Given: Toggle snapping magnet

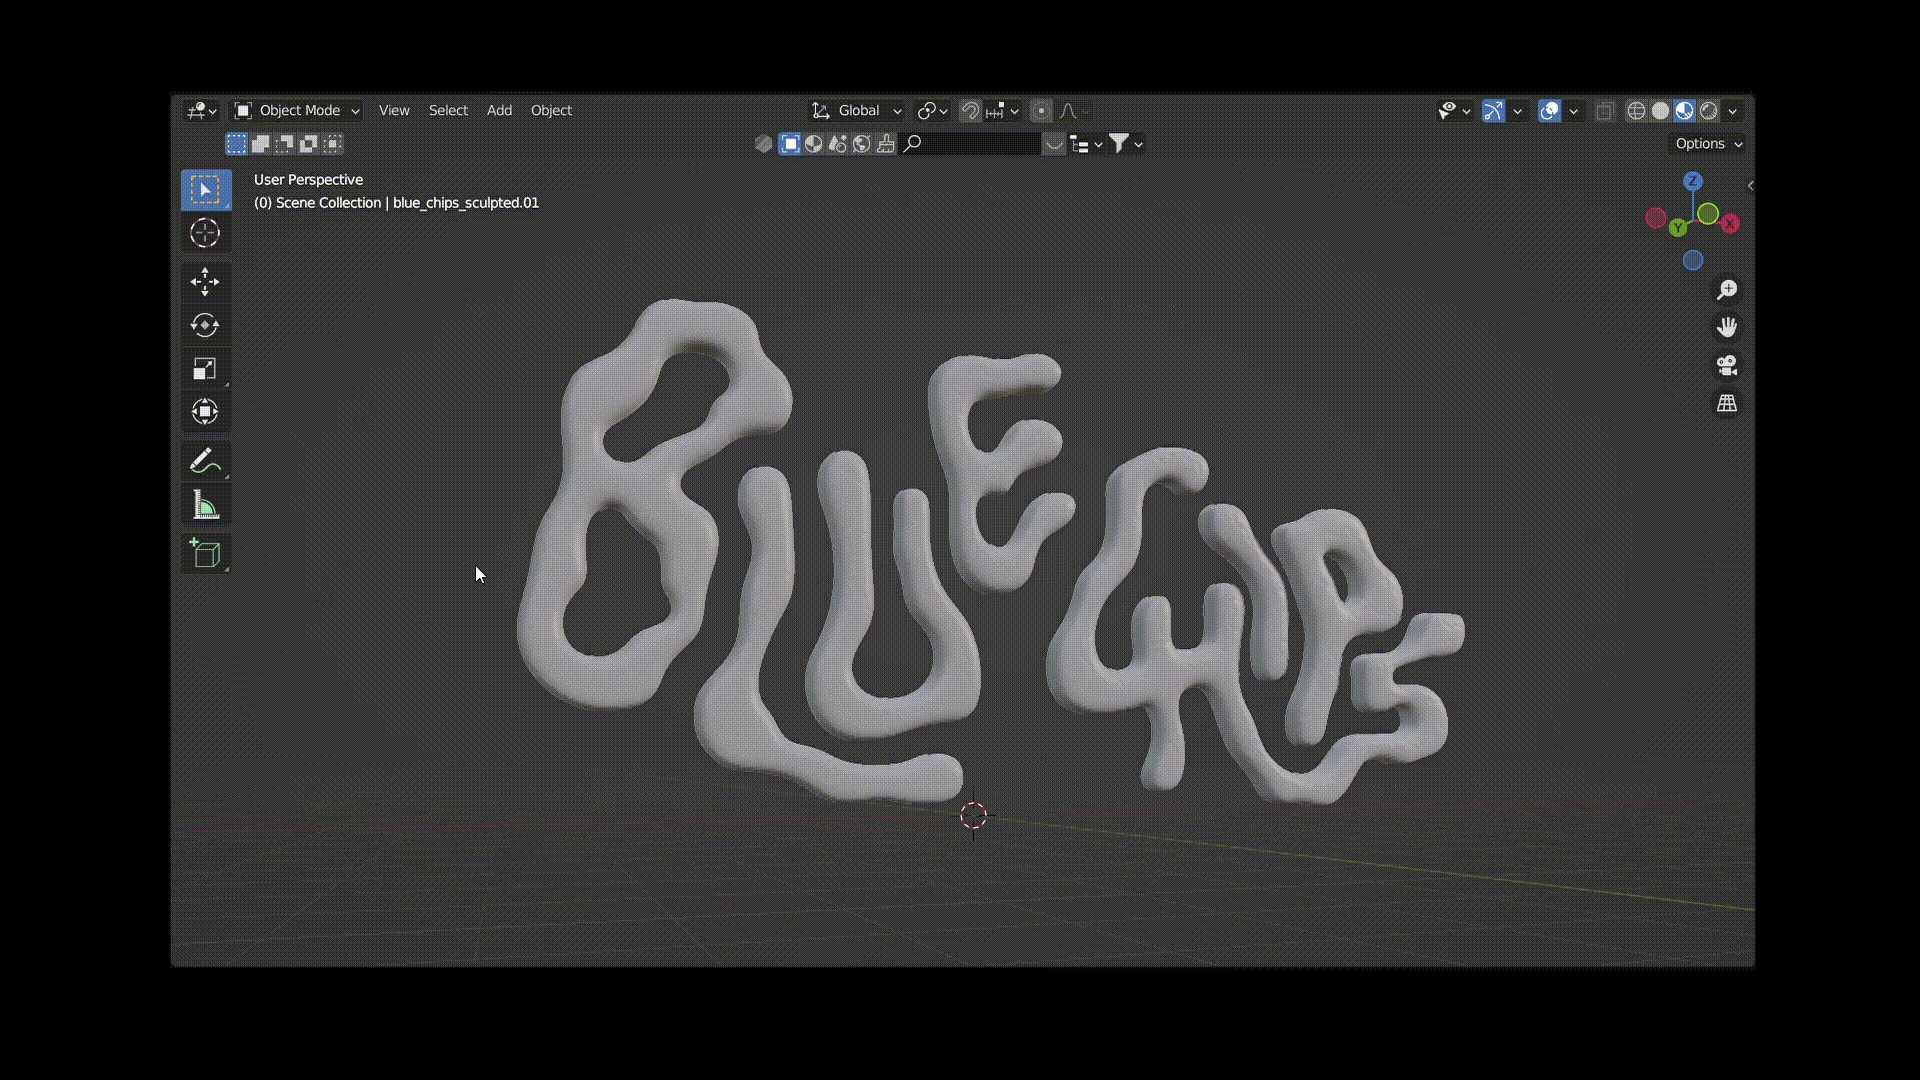Looking at the screenshot, I should coord(969,111).
